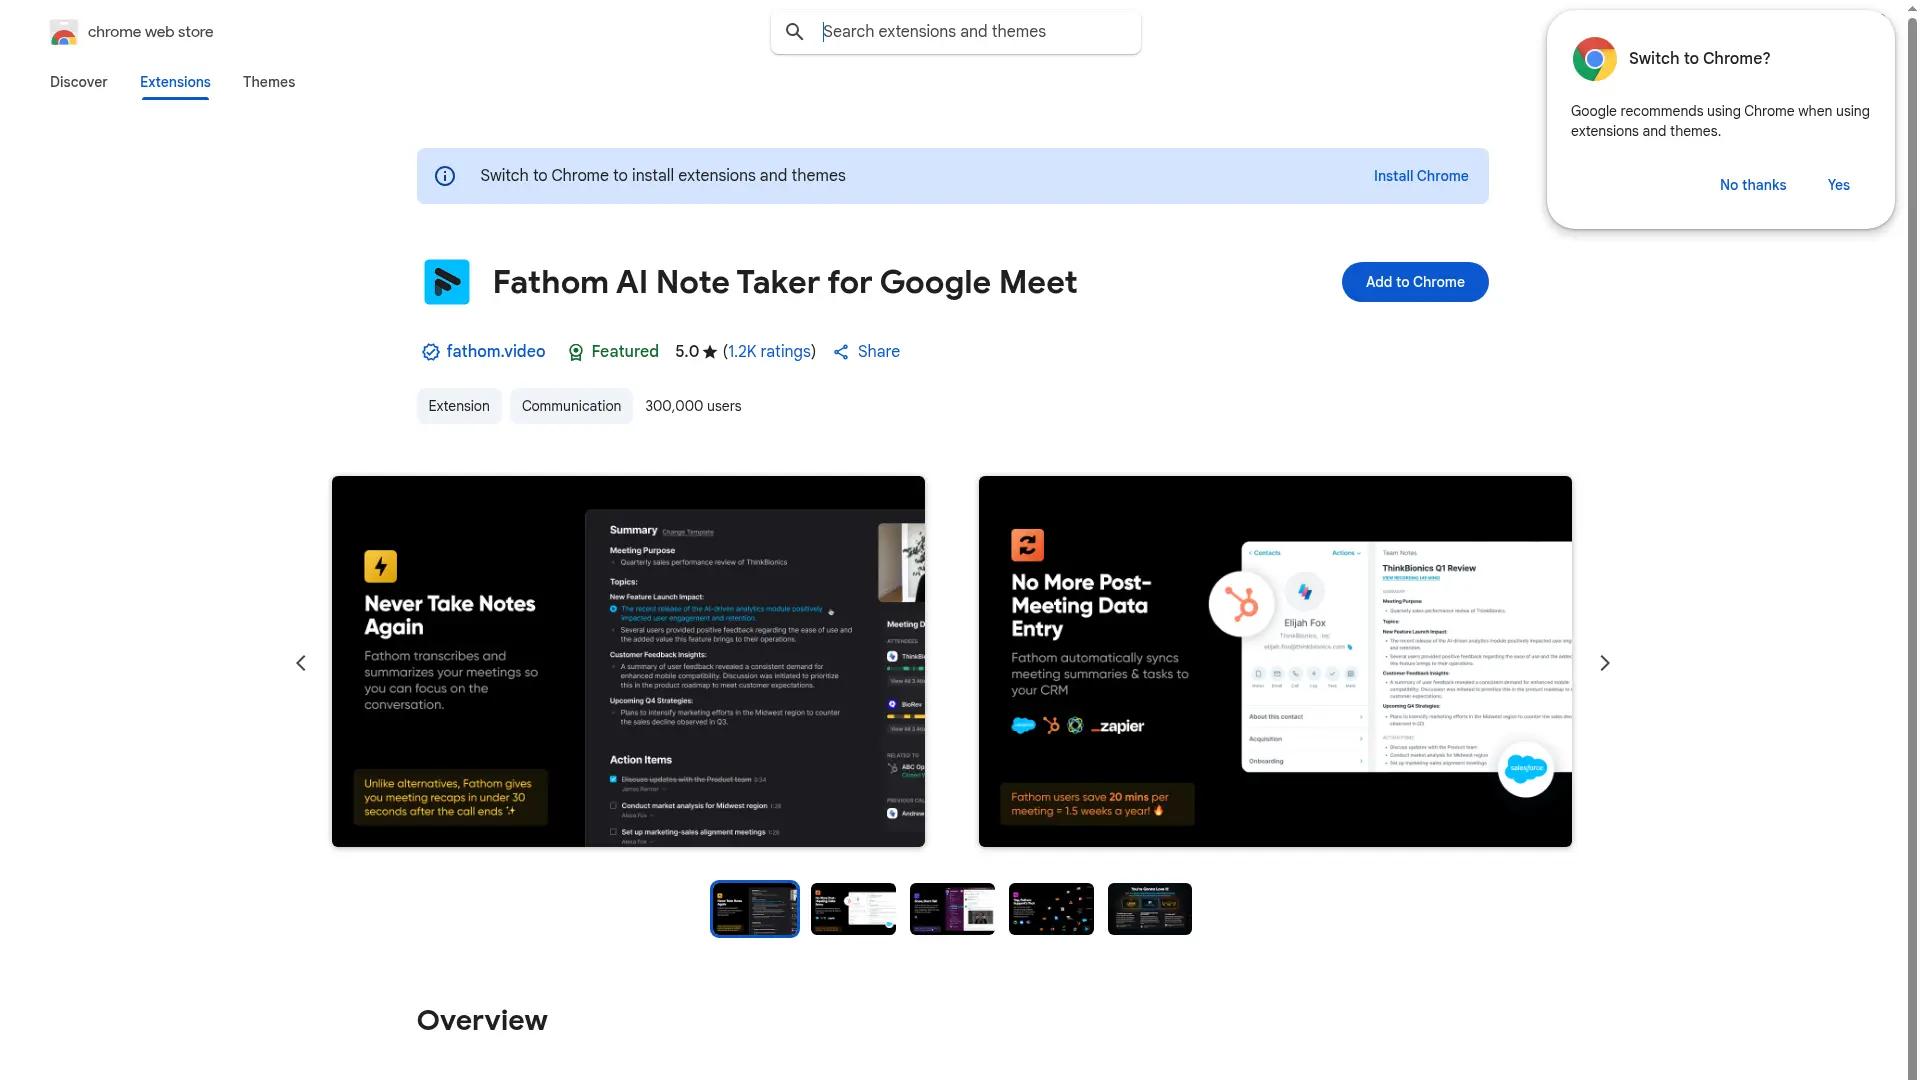Screen dimensions: 1920x1080
Task: Open the Discover tab
Action: tap(79, 82)
